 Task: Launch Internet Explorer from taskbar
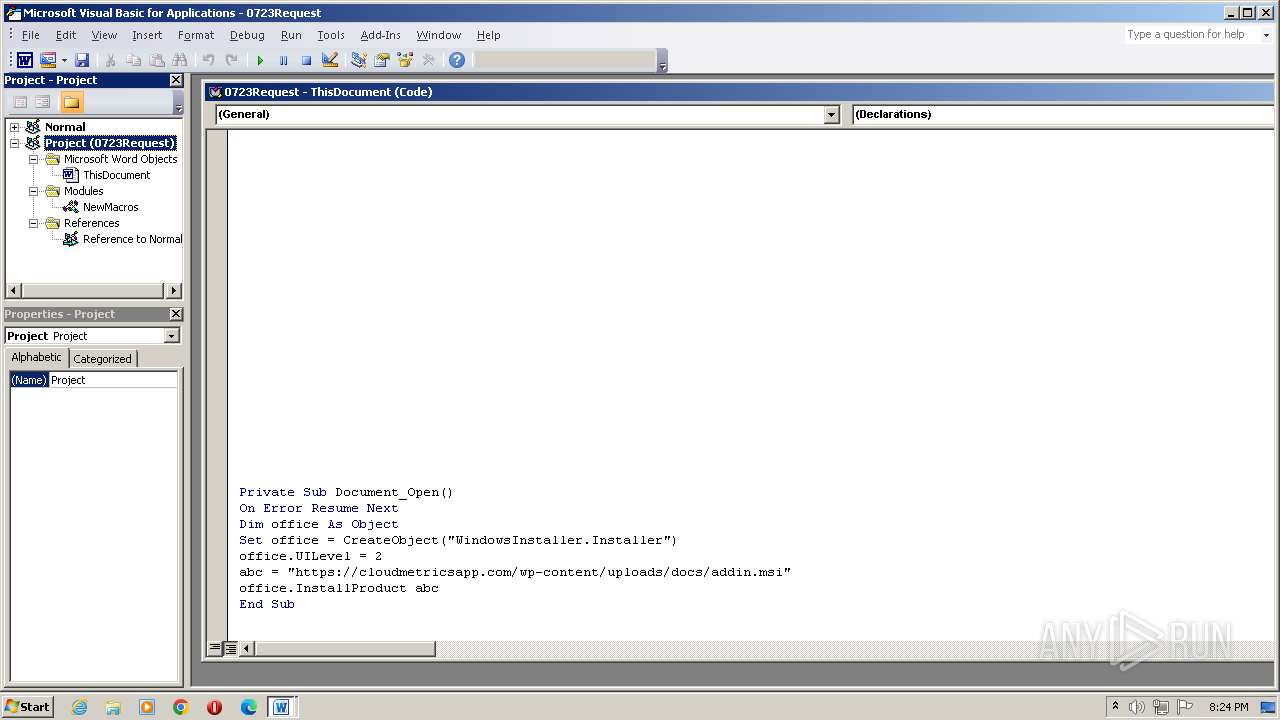tap(79, 707)
